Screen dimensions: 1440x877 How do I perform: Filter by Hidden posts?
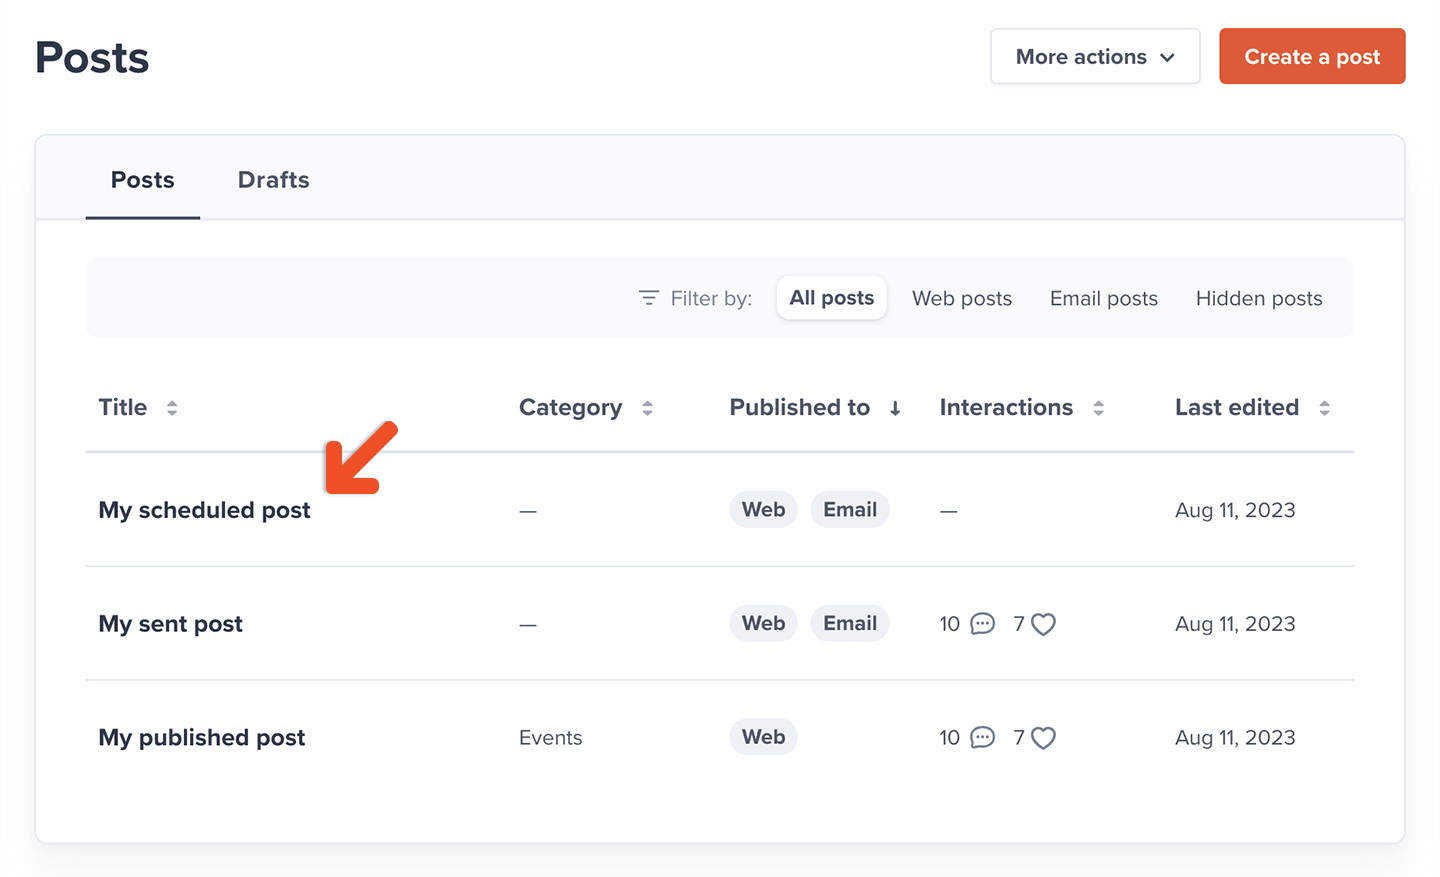click(1258, 298)
